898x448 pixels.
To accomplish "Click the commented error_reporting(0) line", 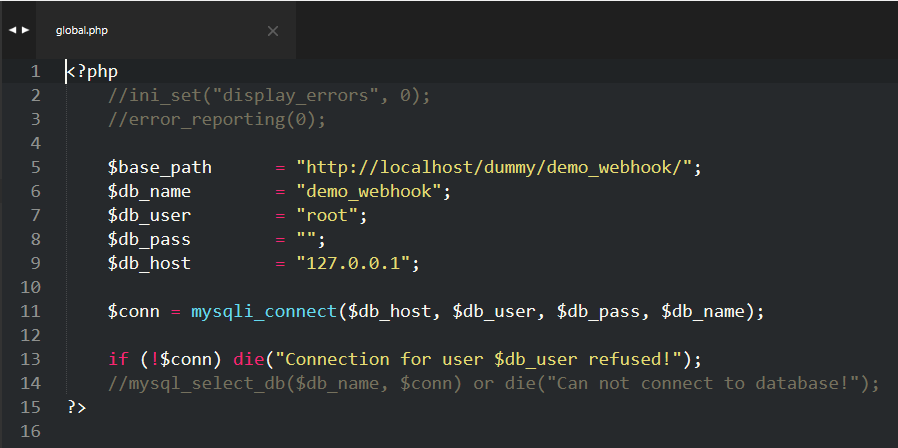I will point(217,120).
